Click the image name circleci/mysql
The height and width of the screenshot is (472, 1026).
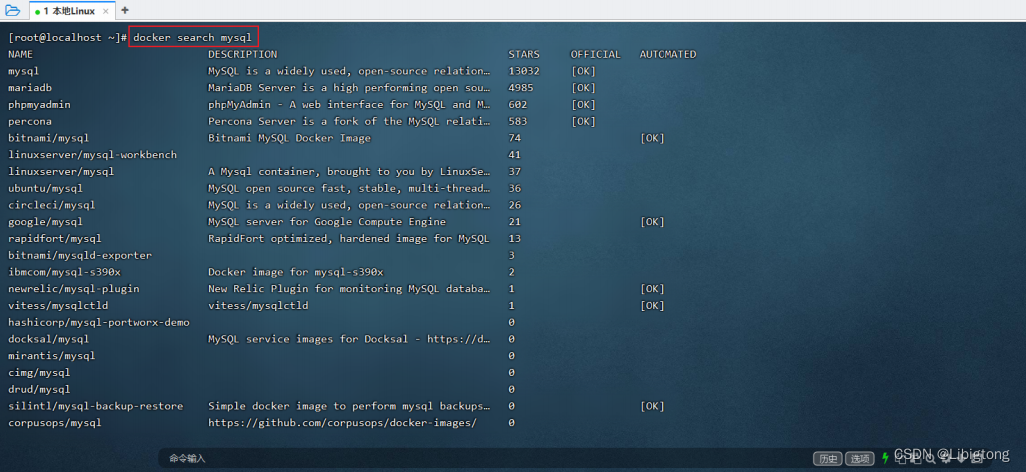point(52,205)
